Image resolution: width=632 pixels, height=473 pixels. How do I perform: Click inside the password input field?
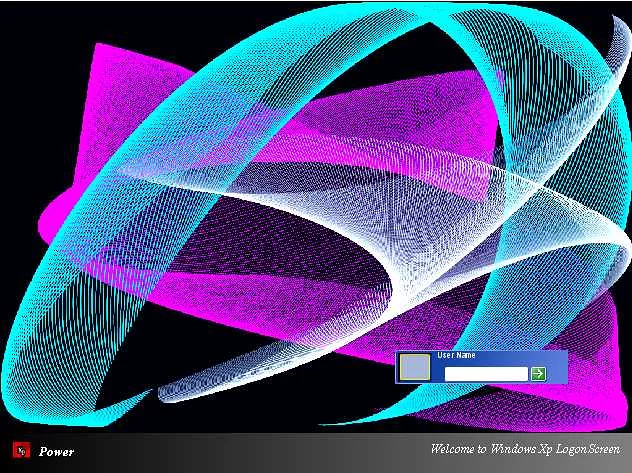click(485, 373)
